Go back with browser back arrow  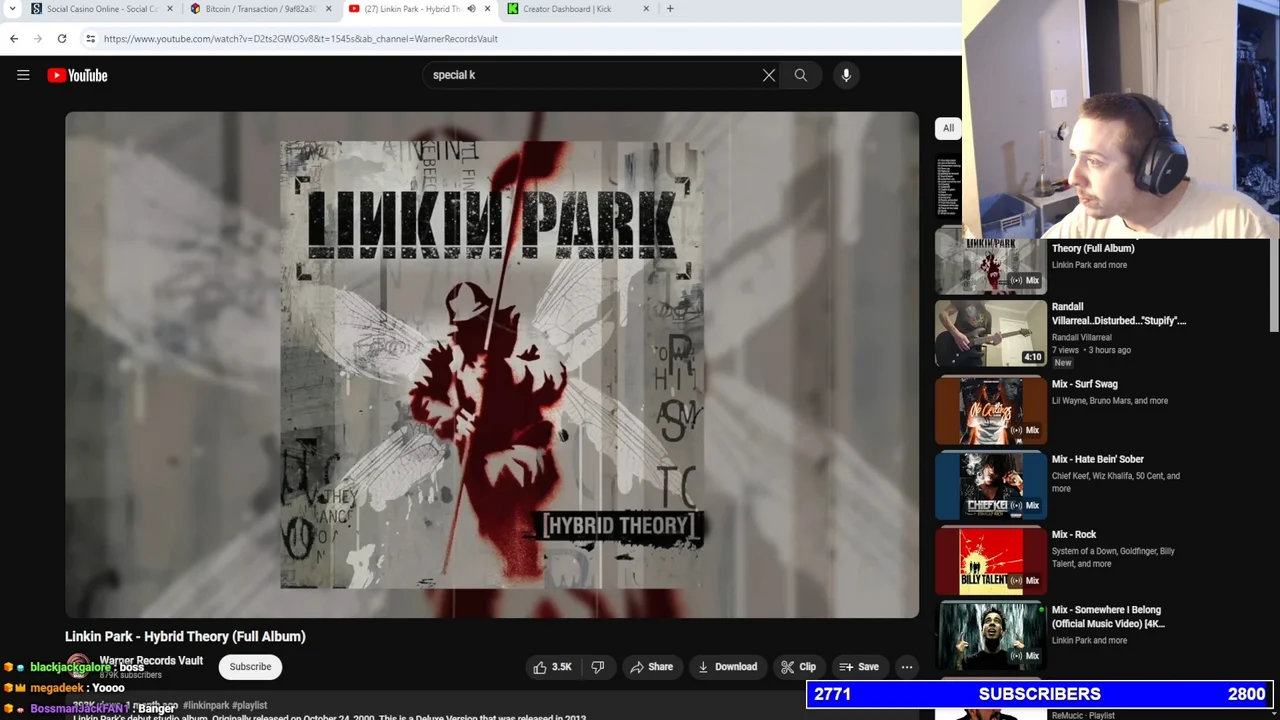pyautogui.click(x=14, y=39)
